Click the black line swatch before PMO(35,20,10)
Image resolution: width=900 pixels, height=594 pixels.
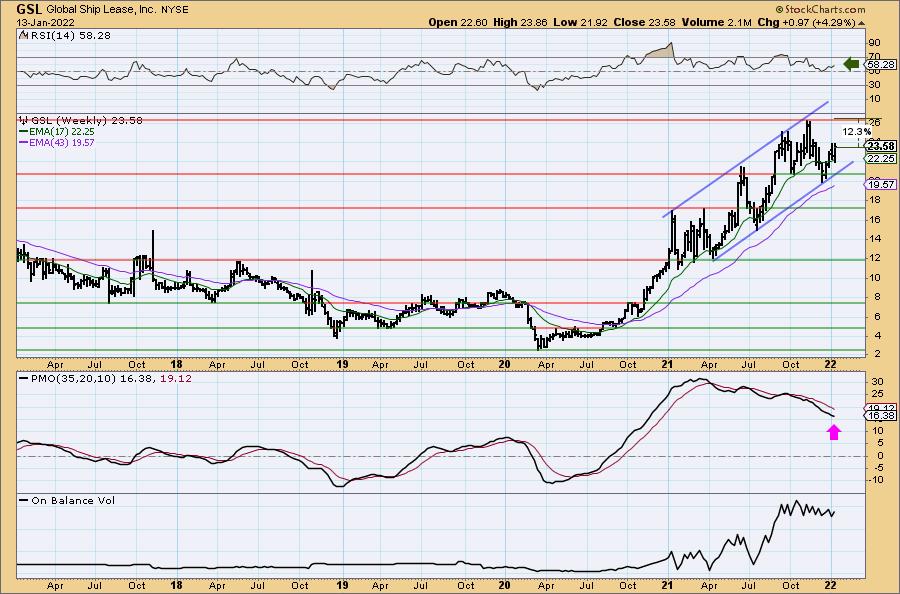(24, 379)
